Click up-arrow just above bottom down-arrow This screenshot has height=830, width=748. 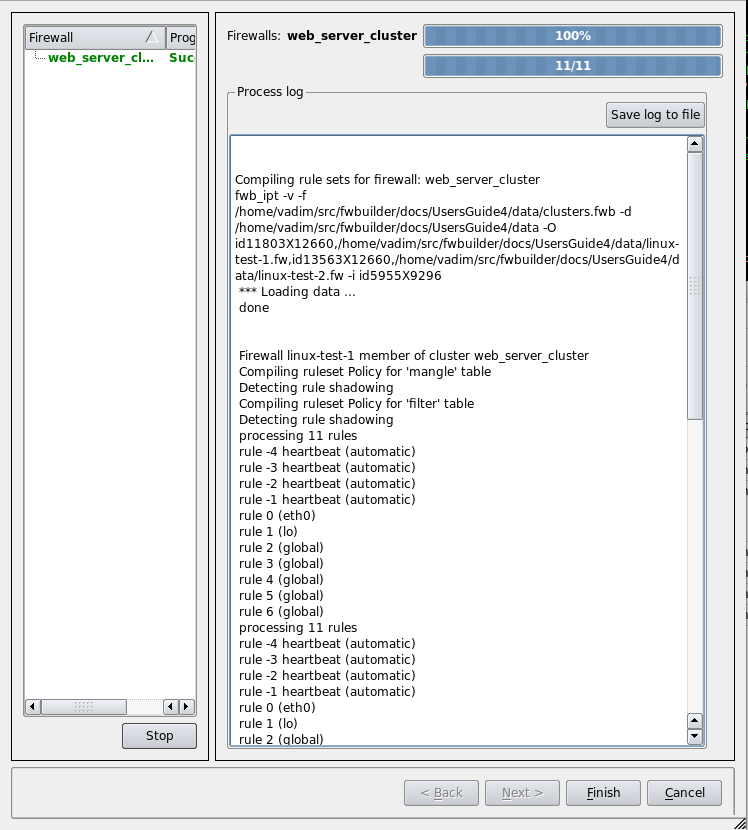click(x=695, y=720)
